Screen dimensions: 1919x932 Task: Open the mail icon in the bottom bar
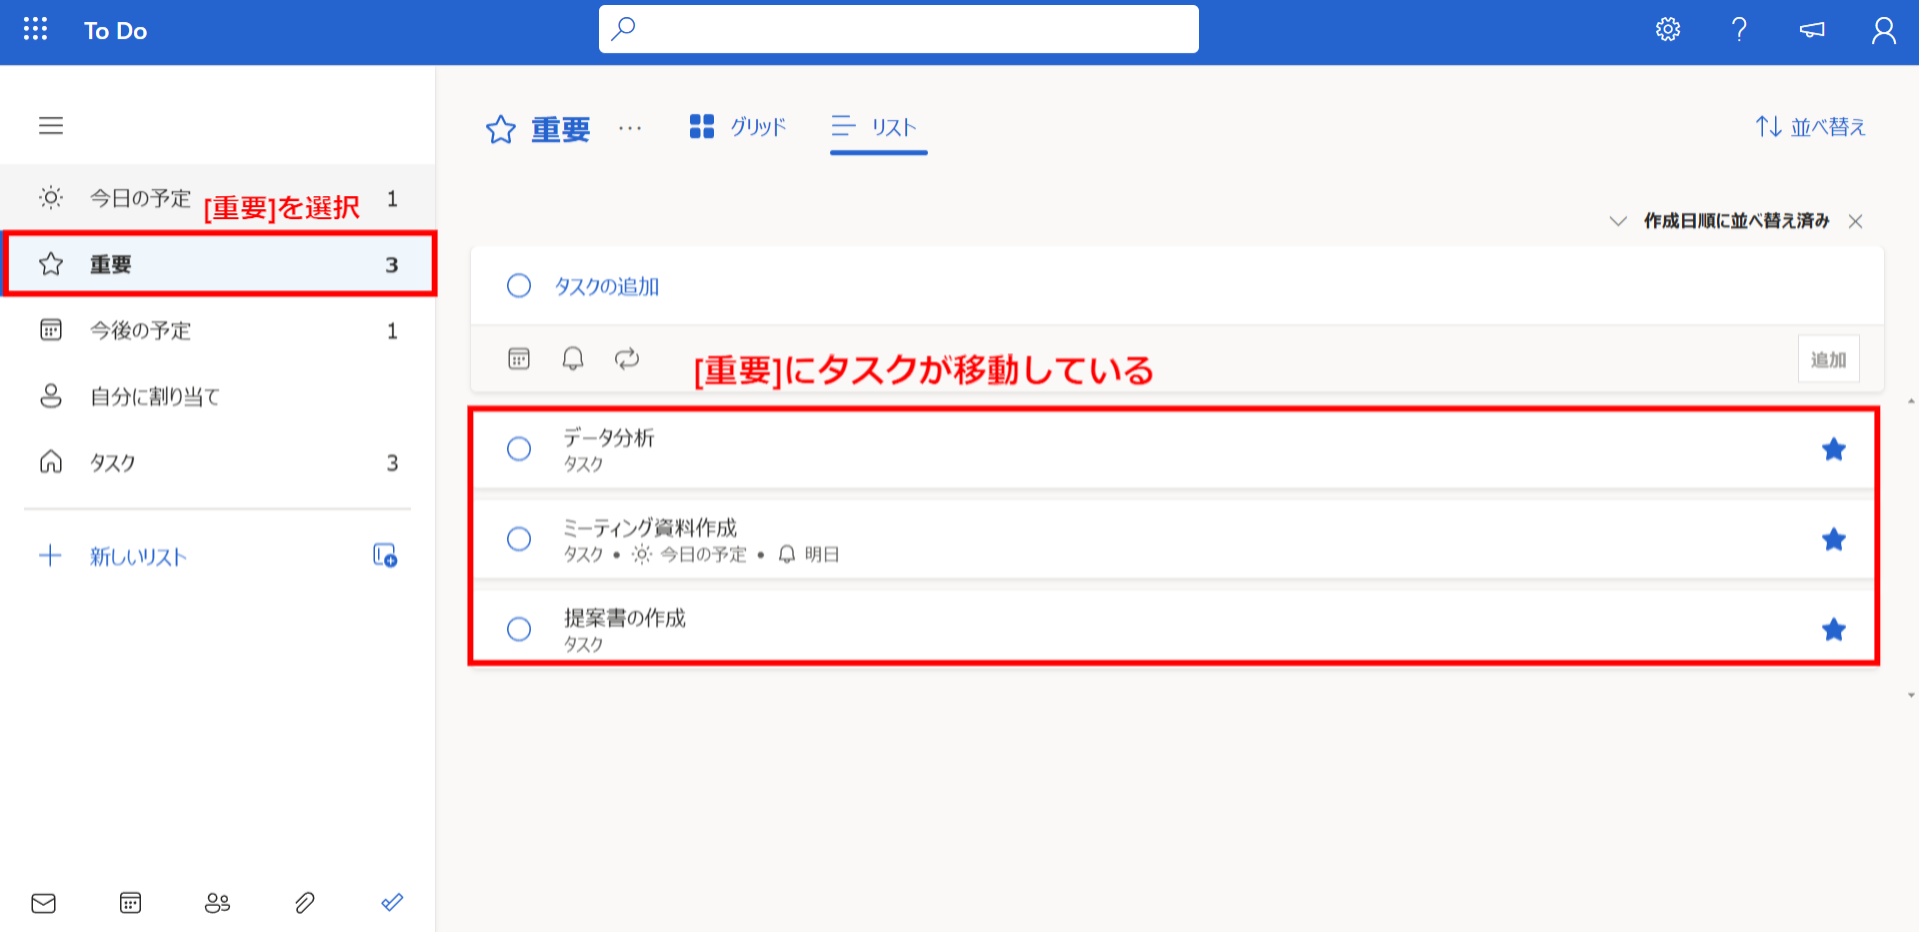43,903
